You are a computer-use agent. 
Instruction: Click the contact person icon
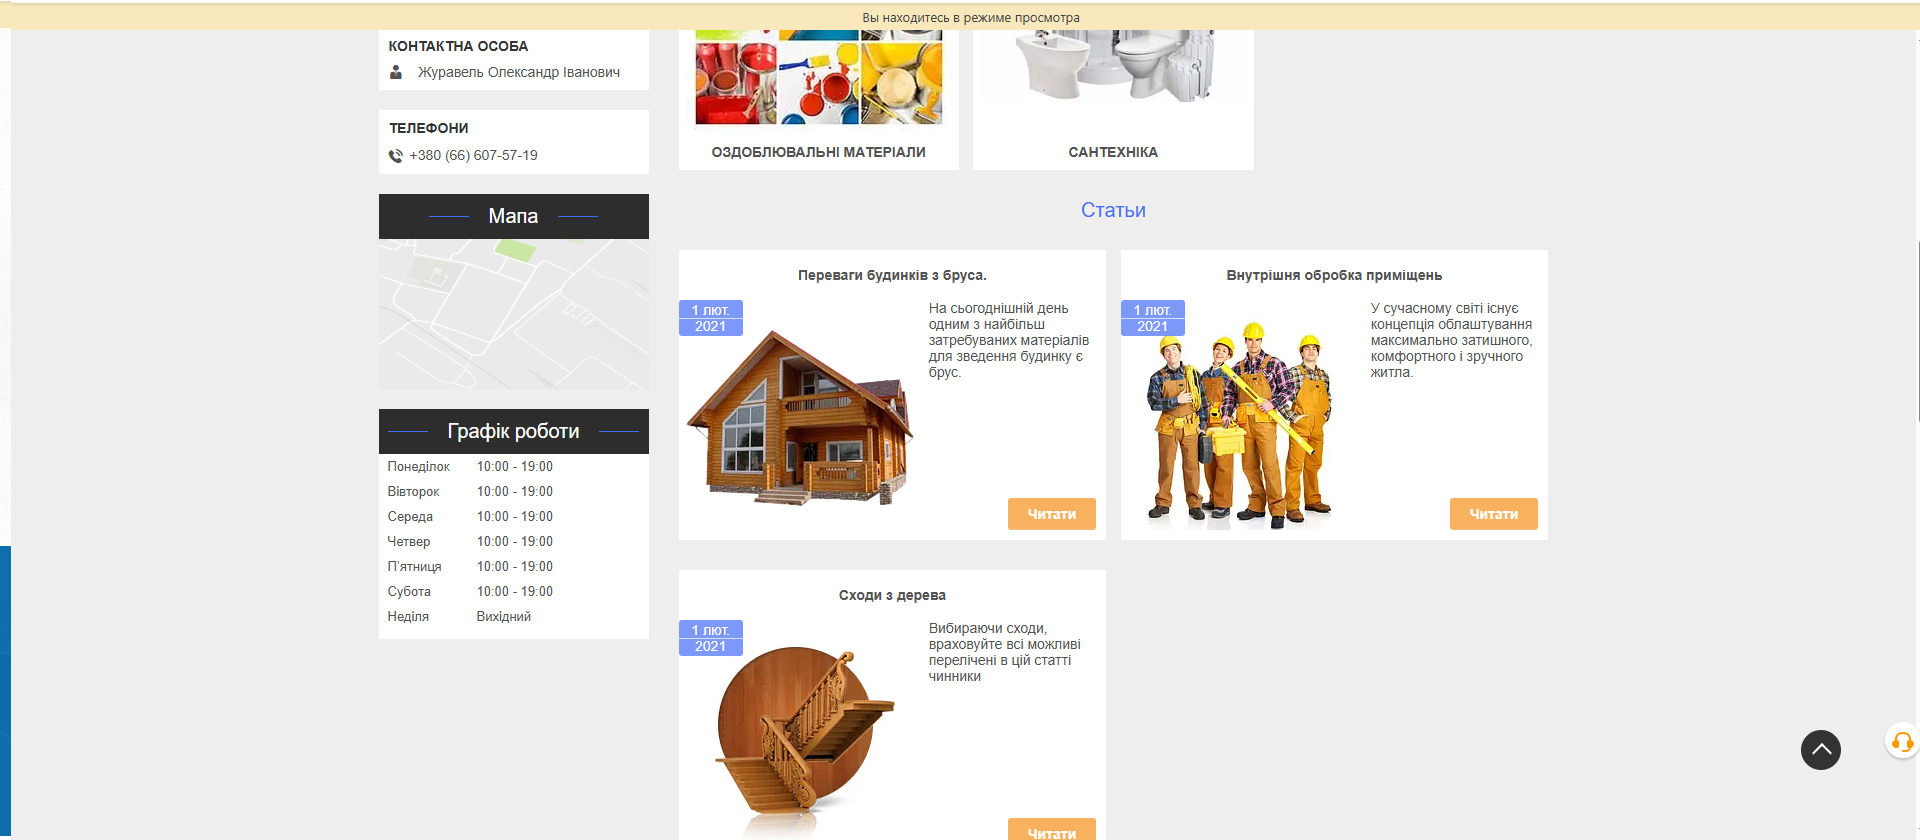click(x=396, y=72)
